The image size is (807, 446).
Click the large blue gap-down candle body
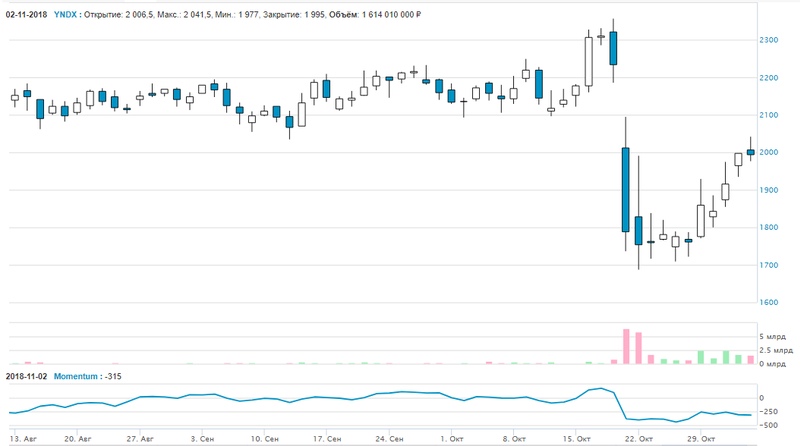click(x=625, y=189)
